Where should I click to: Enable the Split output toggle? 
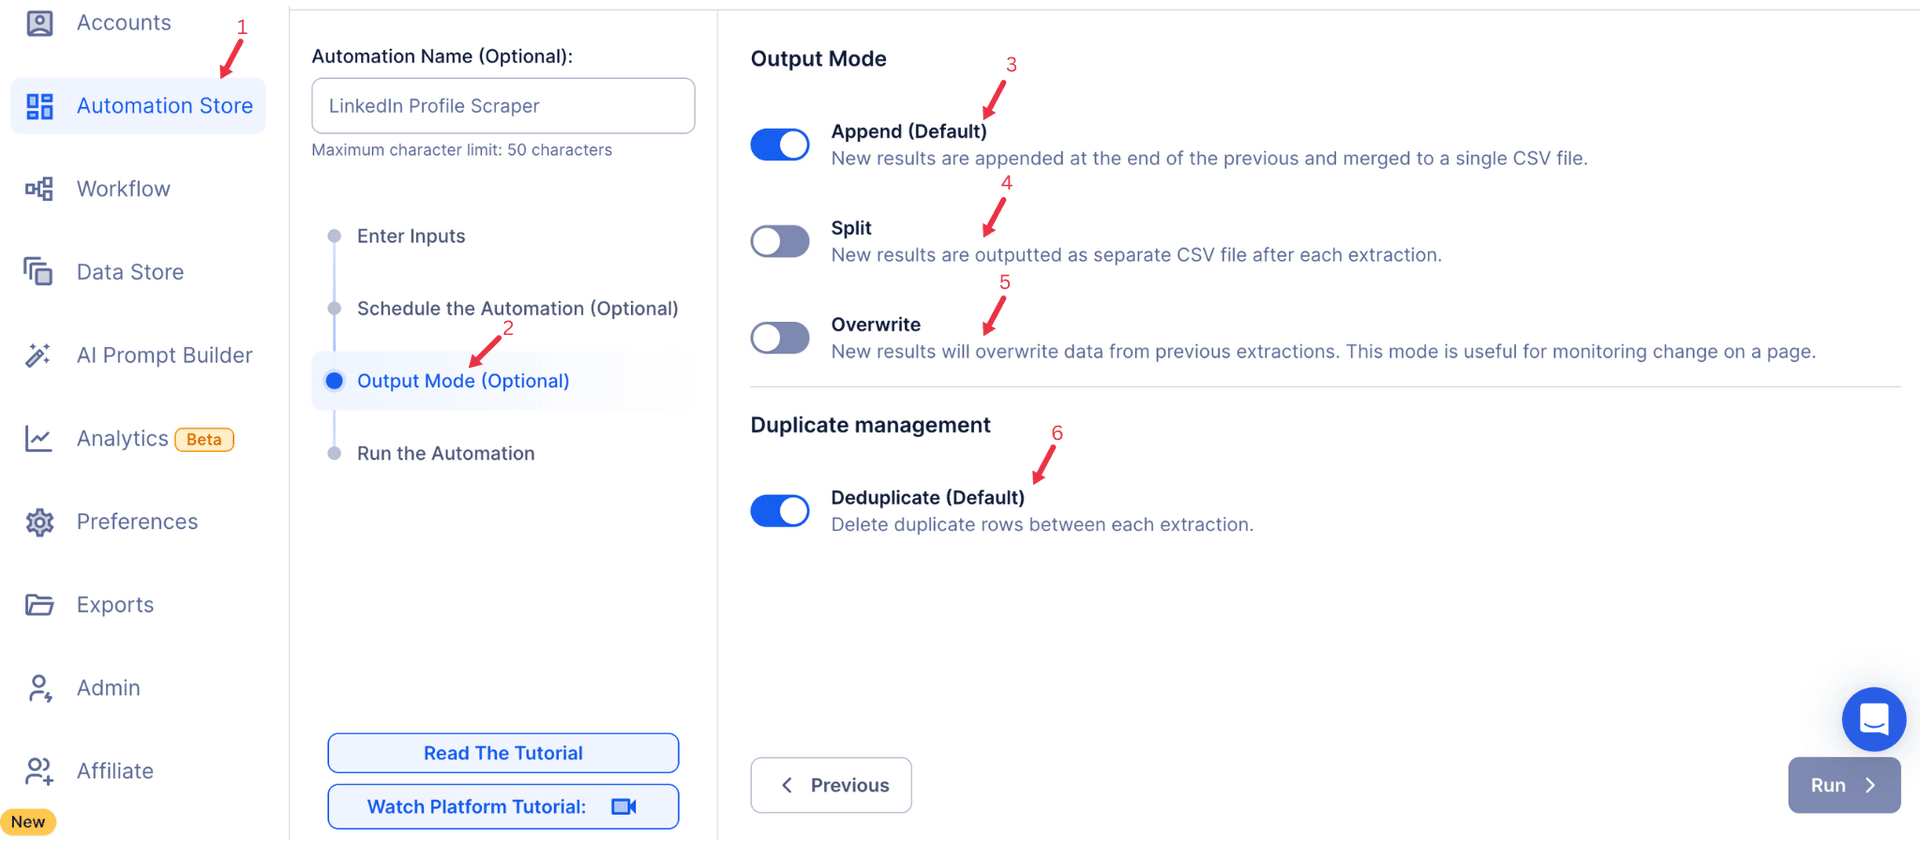pyautogui.click(x=780, y=241)
